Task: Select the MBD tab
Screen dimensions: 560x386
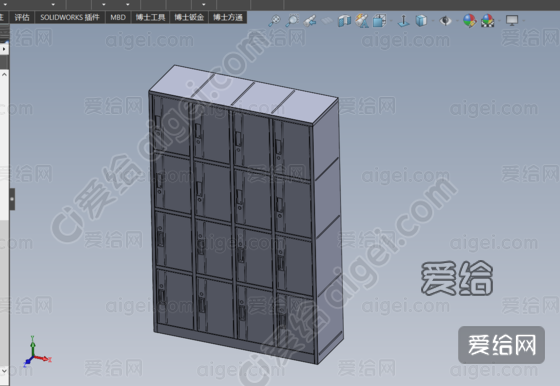Action: pos(118,17)
